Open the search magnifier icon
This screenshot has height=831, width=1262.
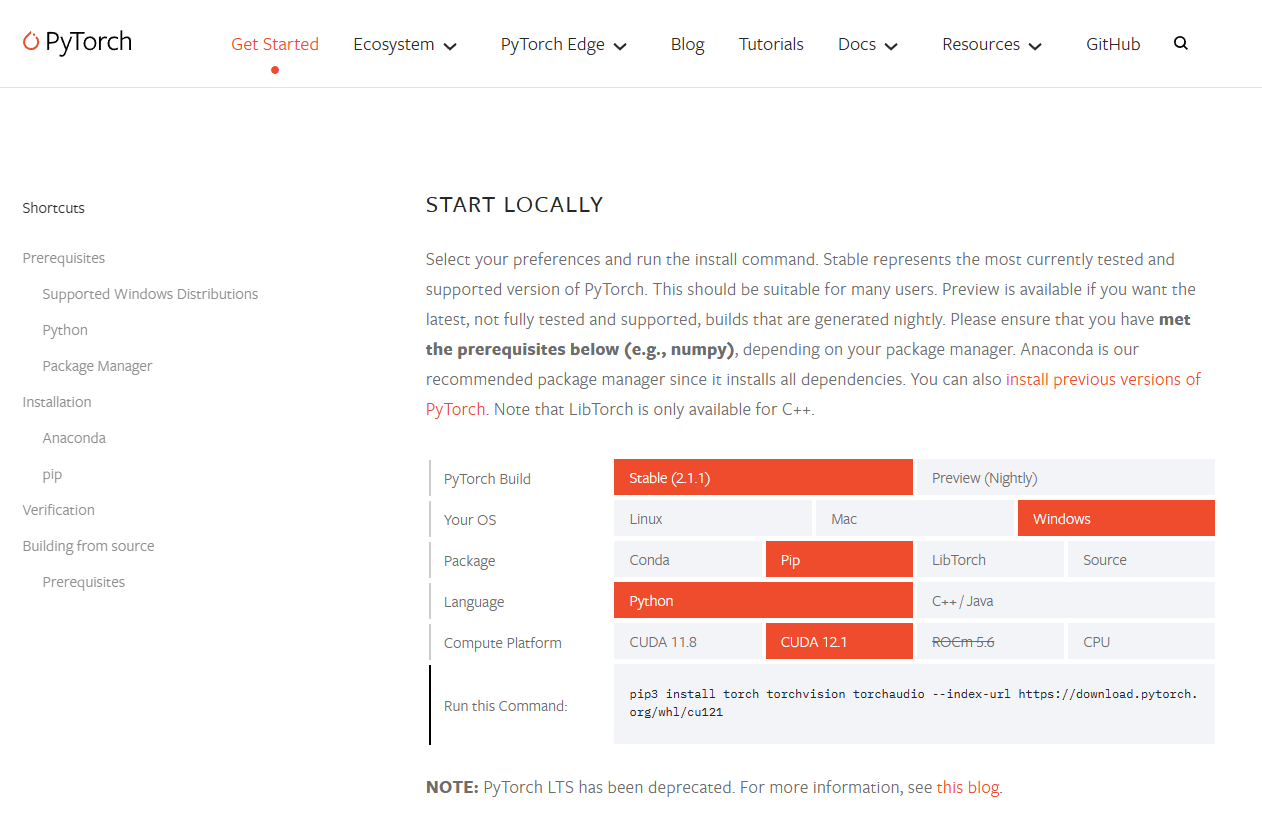click(1181, 43)
